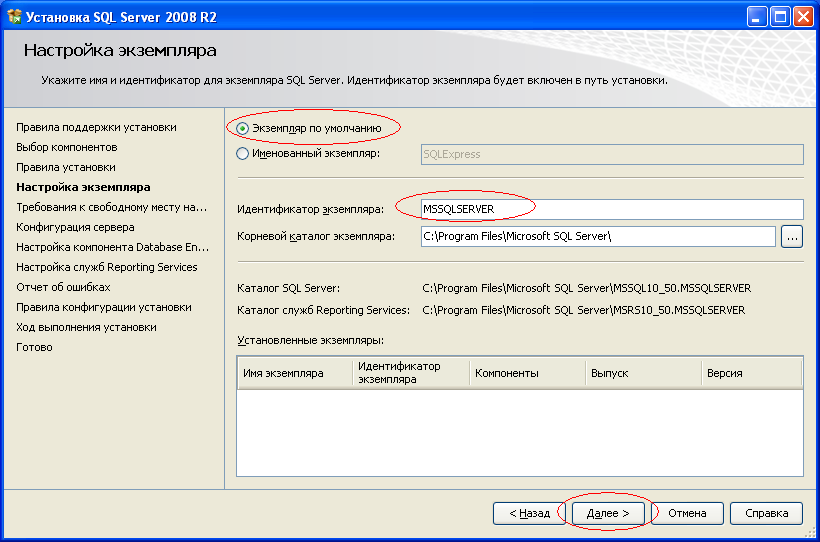Select the step Правила установки

66,167
